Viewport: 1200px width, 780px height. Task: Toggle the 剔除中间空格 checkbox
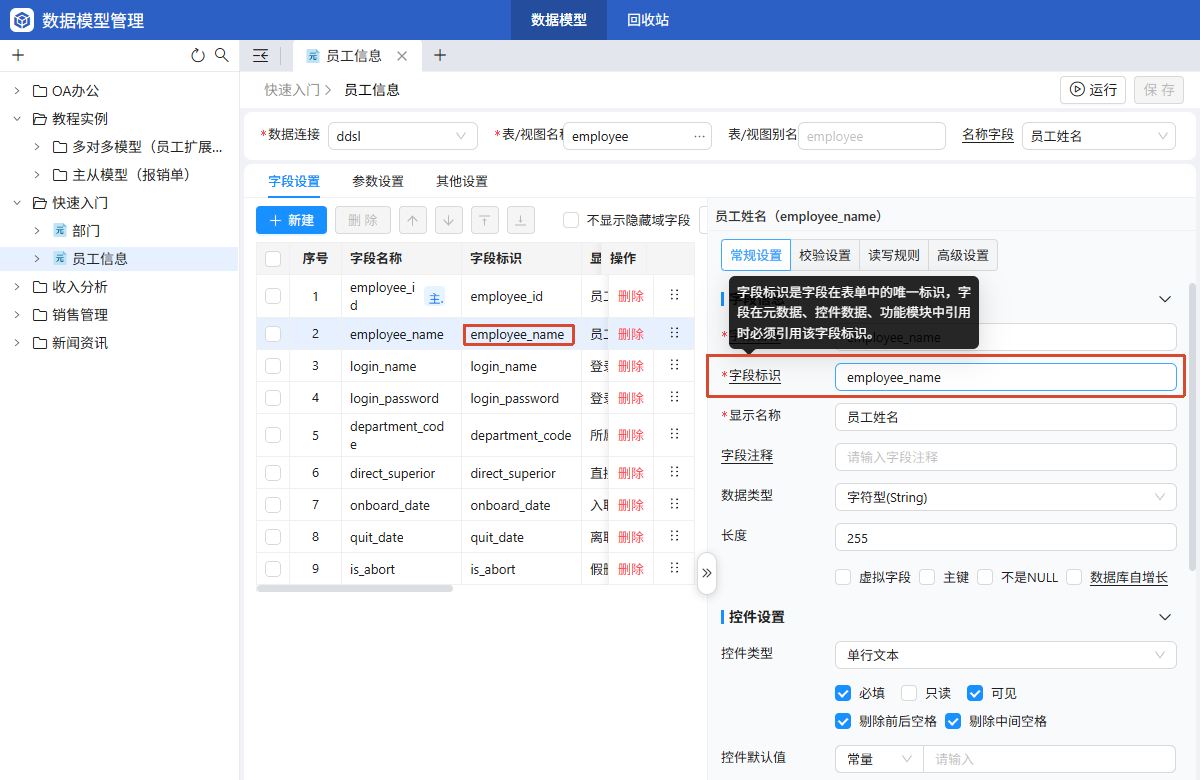tap(953, 721)
